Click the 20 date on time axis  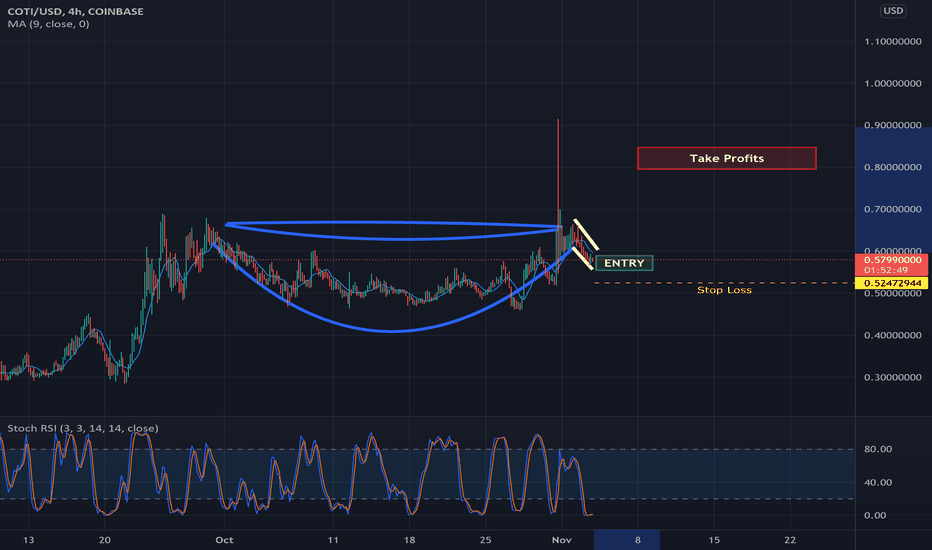[x=105, y=540]
